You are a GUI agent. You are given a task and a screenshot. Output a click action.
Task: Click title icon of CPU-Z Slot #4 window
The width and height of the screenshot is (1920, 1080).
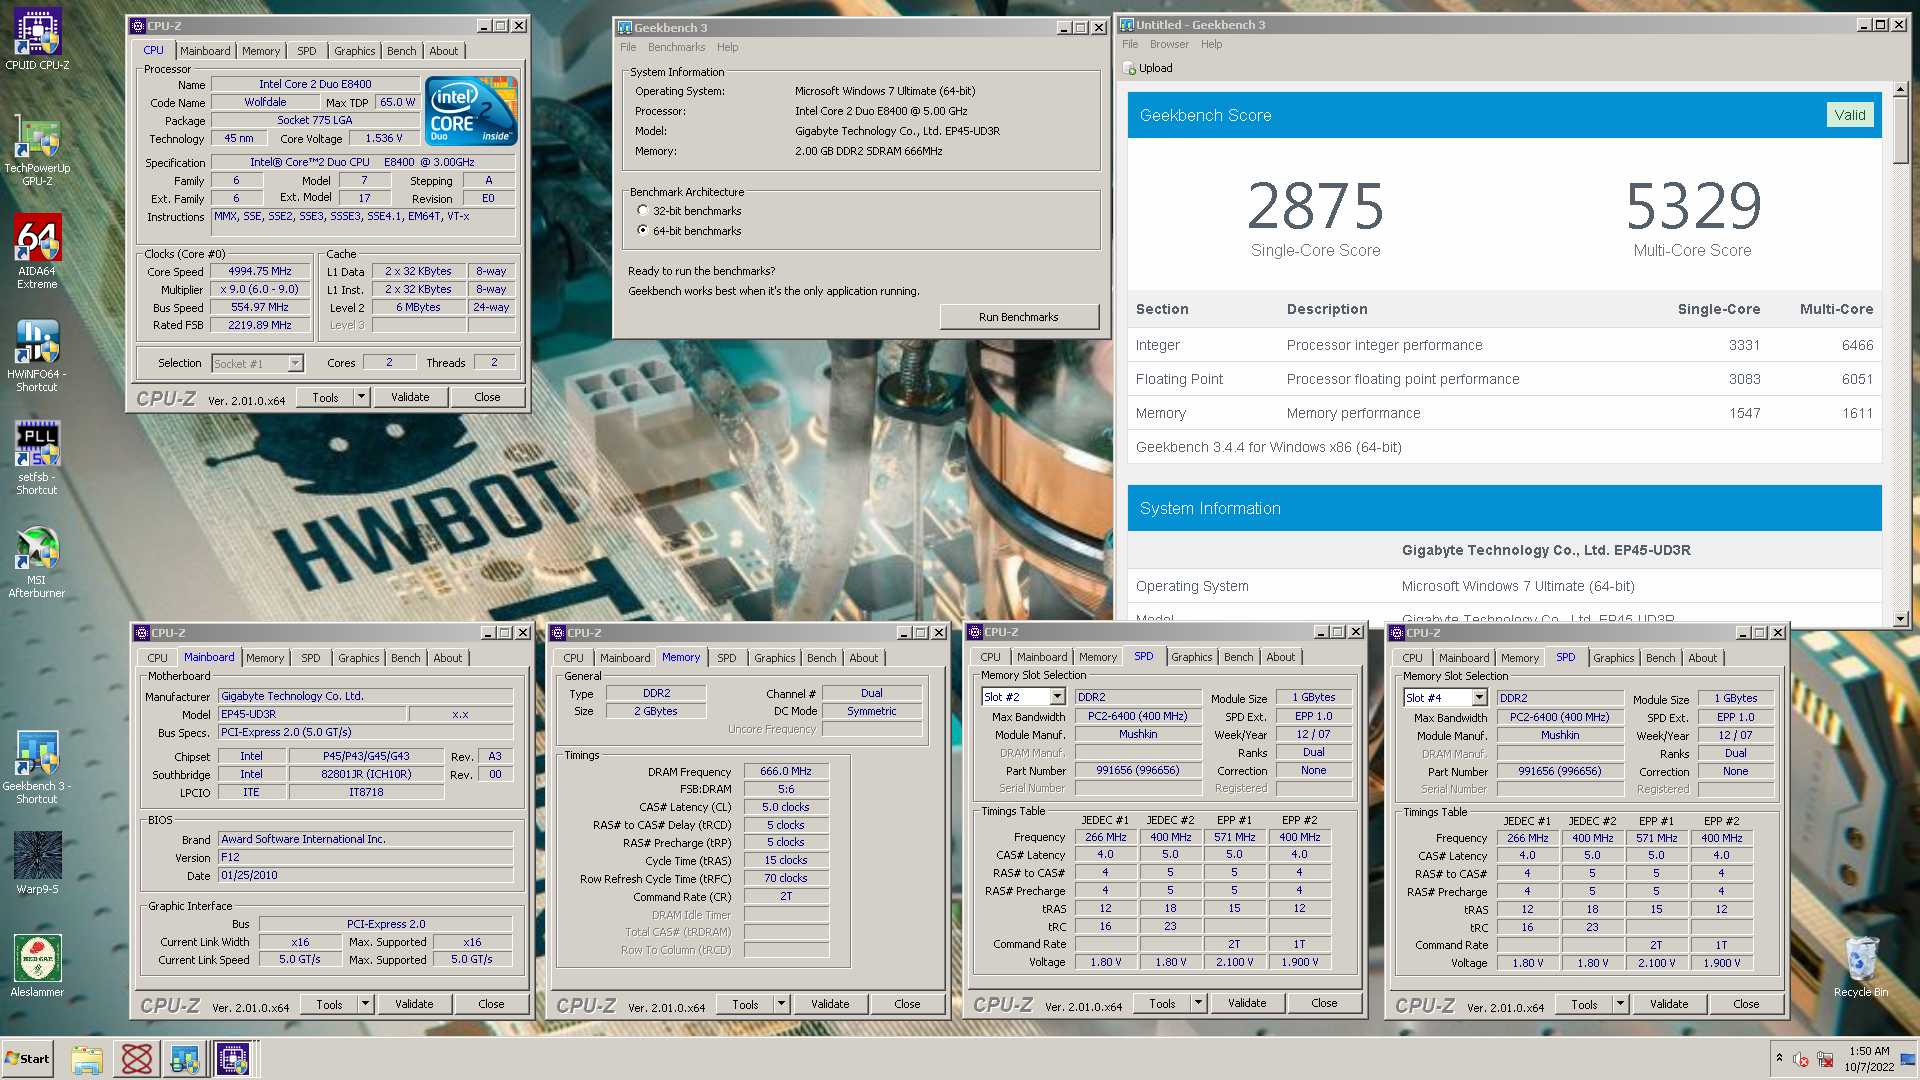coord(1397,633)
